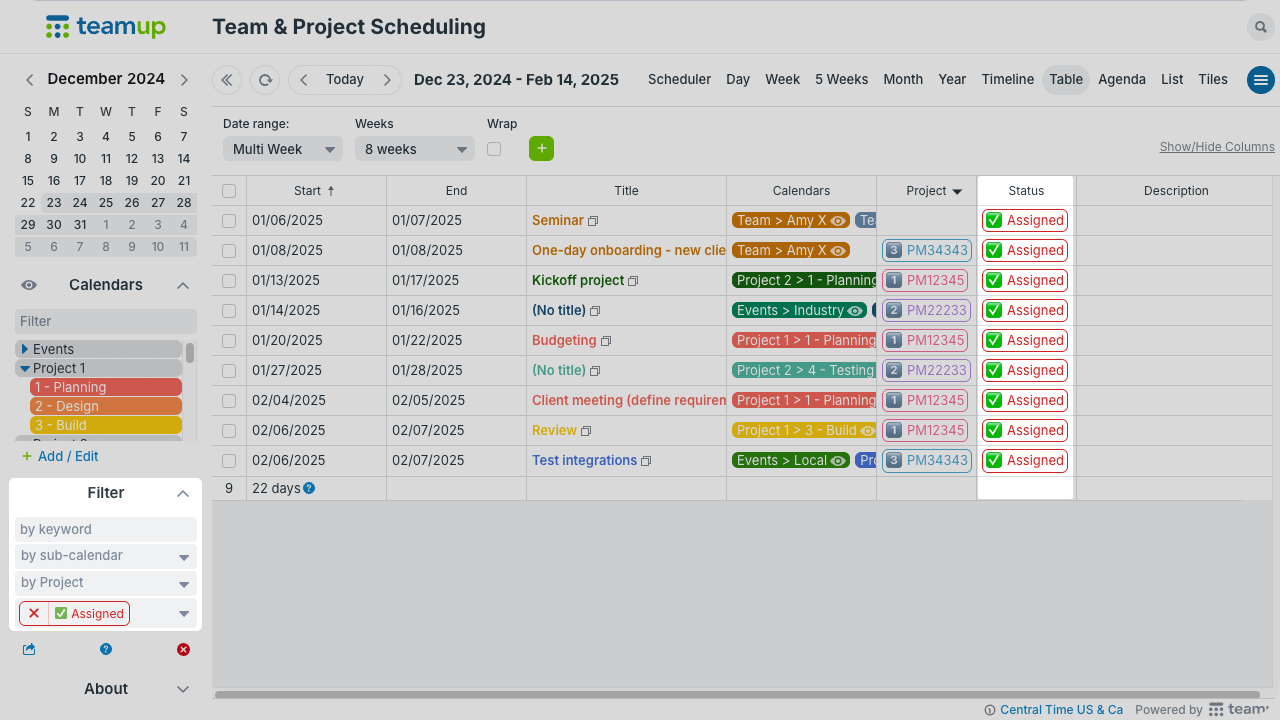Tick the Seminar row checkbox
Screen dimensions: 1280x720
coord(229,221)
